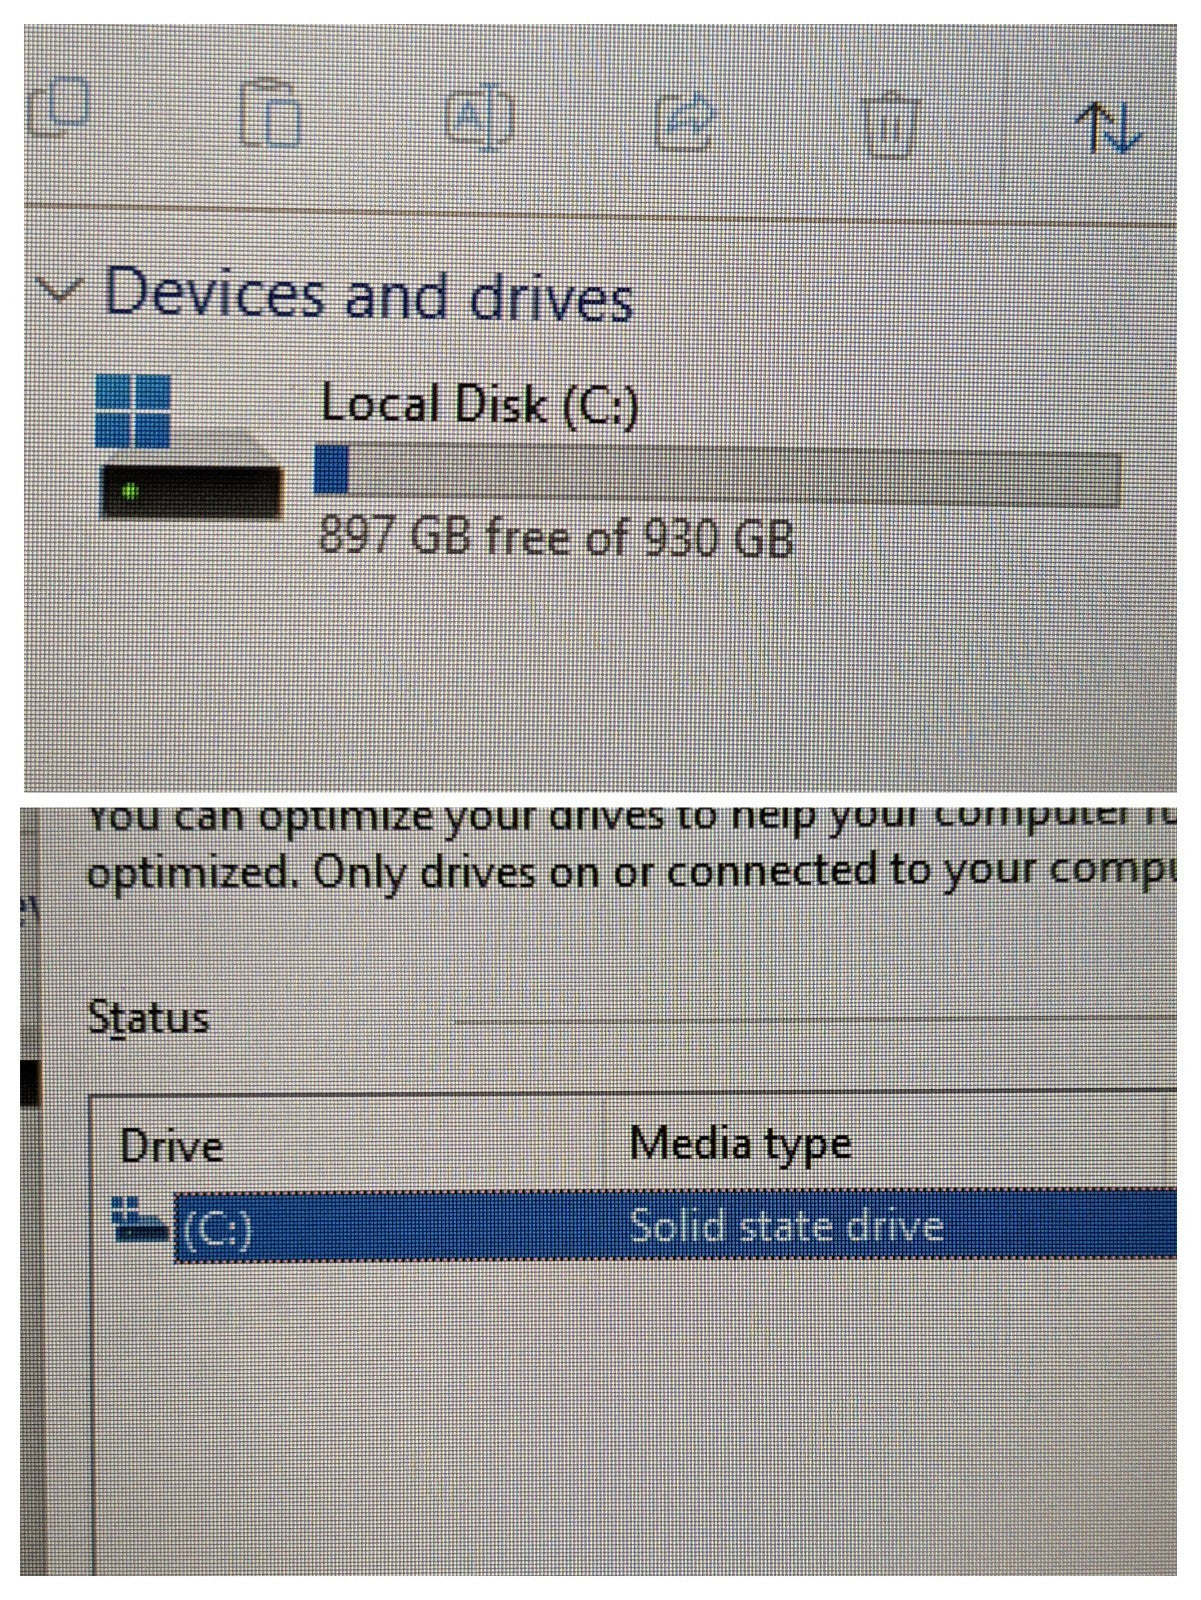The height and width of the screenshot is (1600, 1201).
Task: Select the Rename icon in the toolbar
Action: pyautogui.click(x=478, y=120)
